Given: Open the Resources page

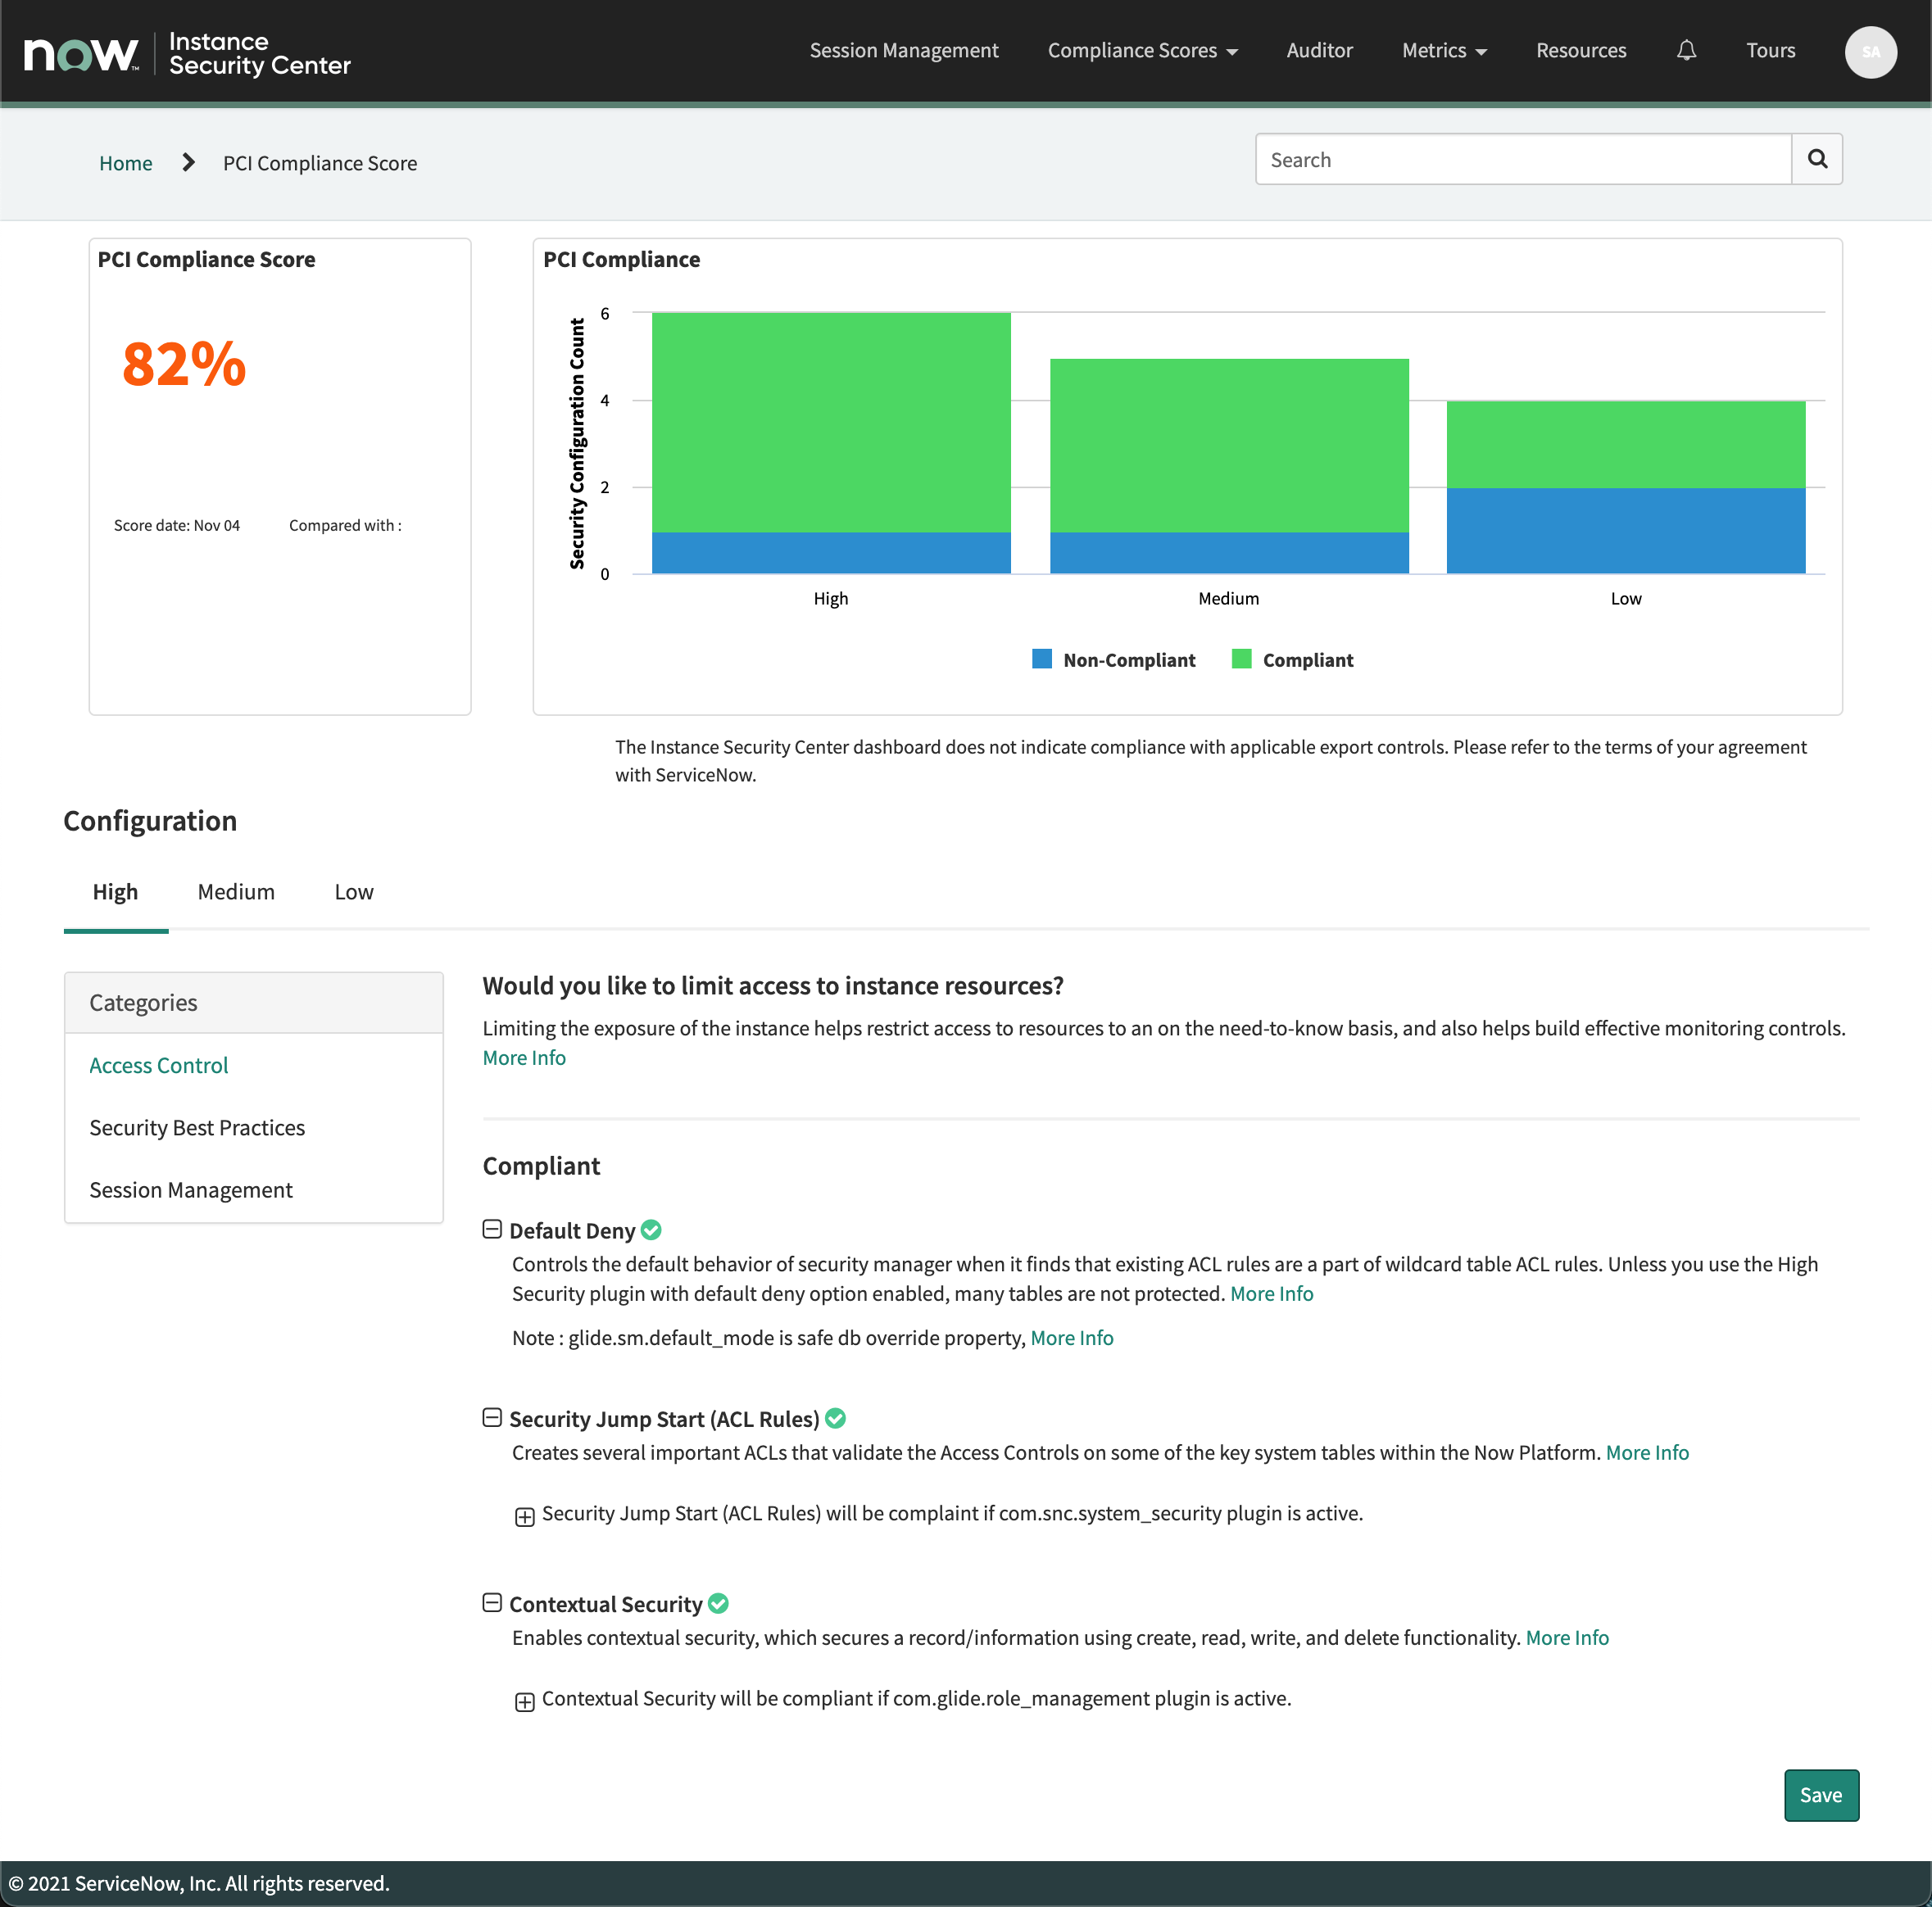Looking at the screenshot, I should point(1581,50).
